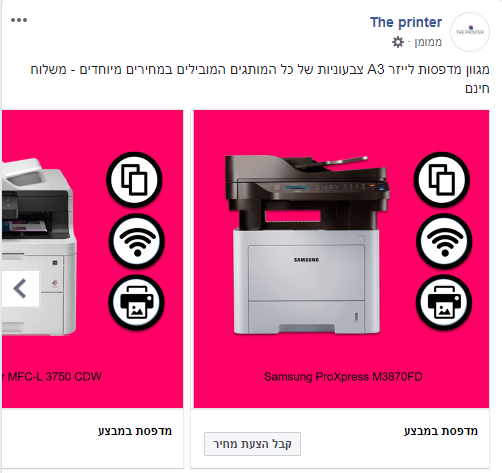Click the Wi-Fi icon on Samsung card
This screenshot has height=473, width=502.
pyautogui.click(x=444, y=241)
